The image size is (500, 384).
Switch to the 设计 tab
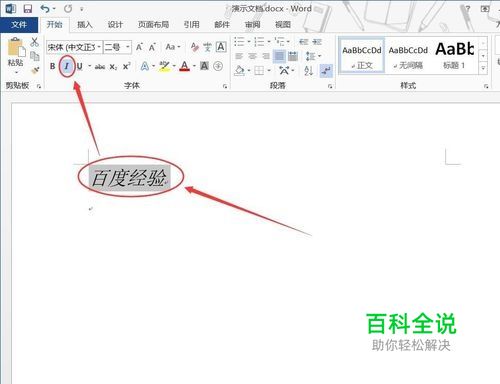point(115,25)
